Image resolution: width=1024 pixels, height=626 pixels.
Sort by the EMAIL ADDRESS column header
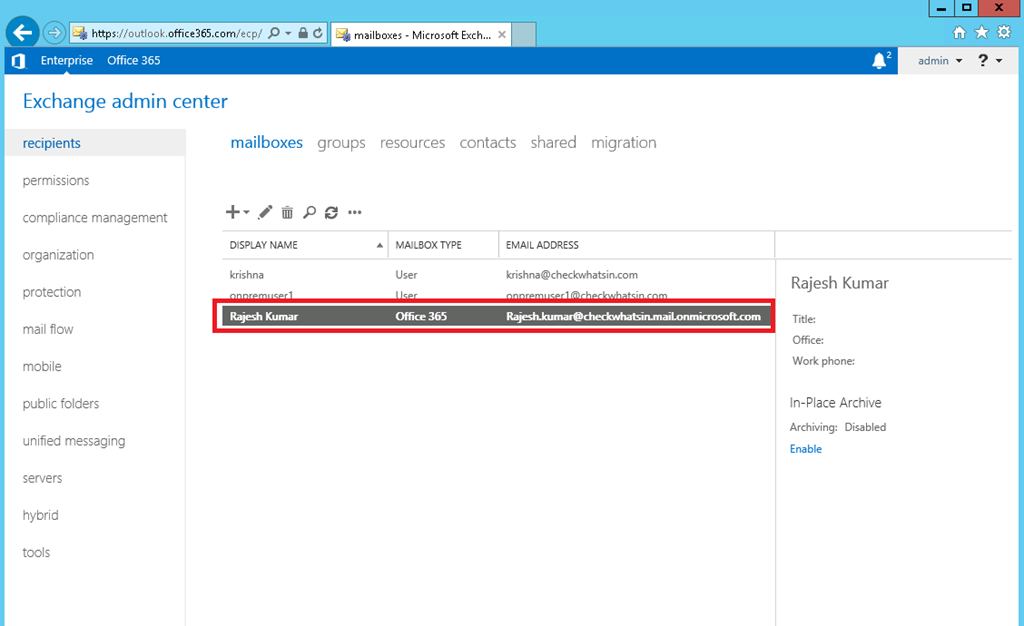point(637,245)
